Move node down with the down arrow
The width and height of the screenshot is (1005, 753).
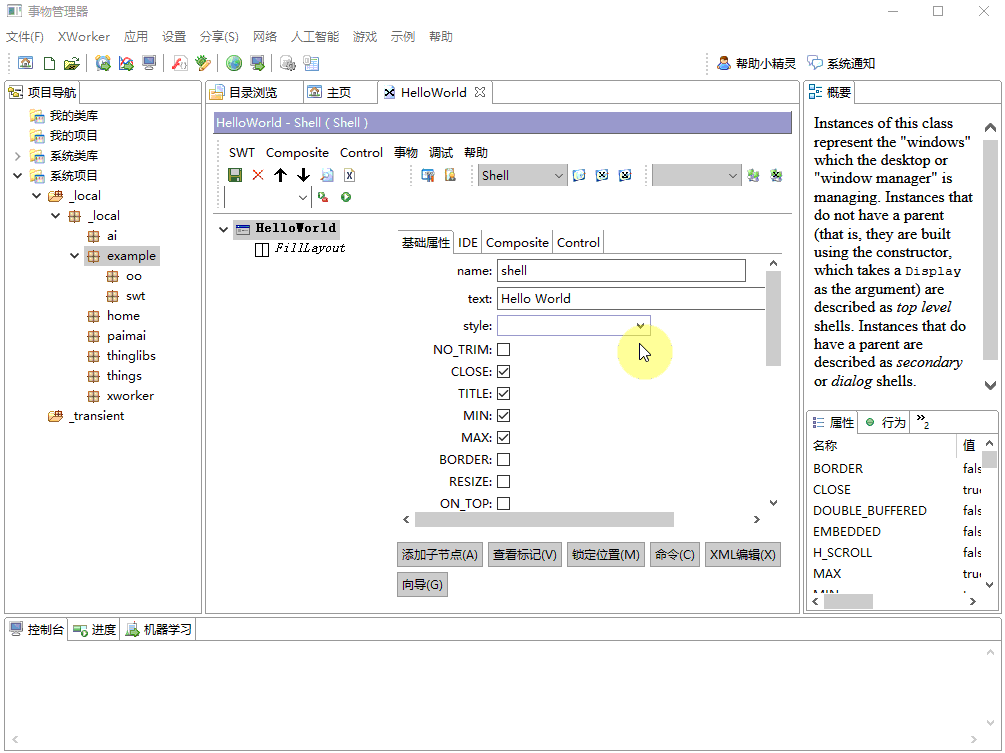[x=303, y=175]
